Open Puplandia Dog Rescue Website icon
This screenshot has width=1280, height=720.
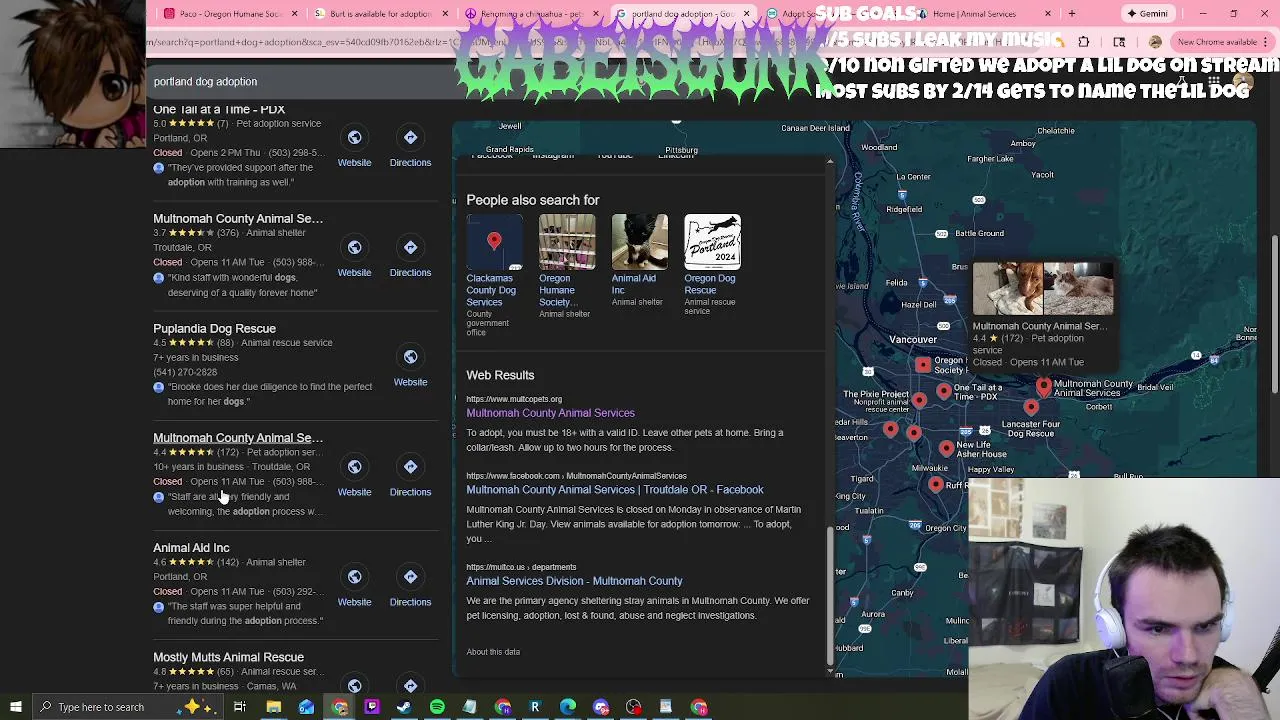[410, 357]
